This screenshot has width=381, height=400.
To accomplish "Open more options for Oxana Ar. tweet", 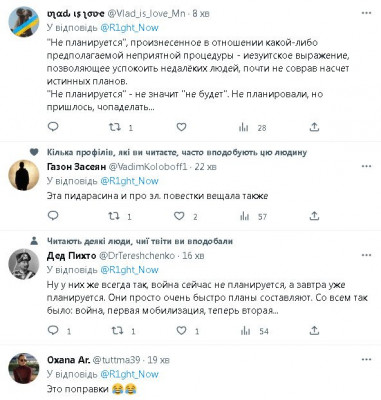I will point(366,359).
